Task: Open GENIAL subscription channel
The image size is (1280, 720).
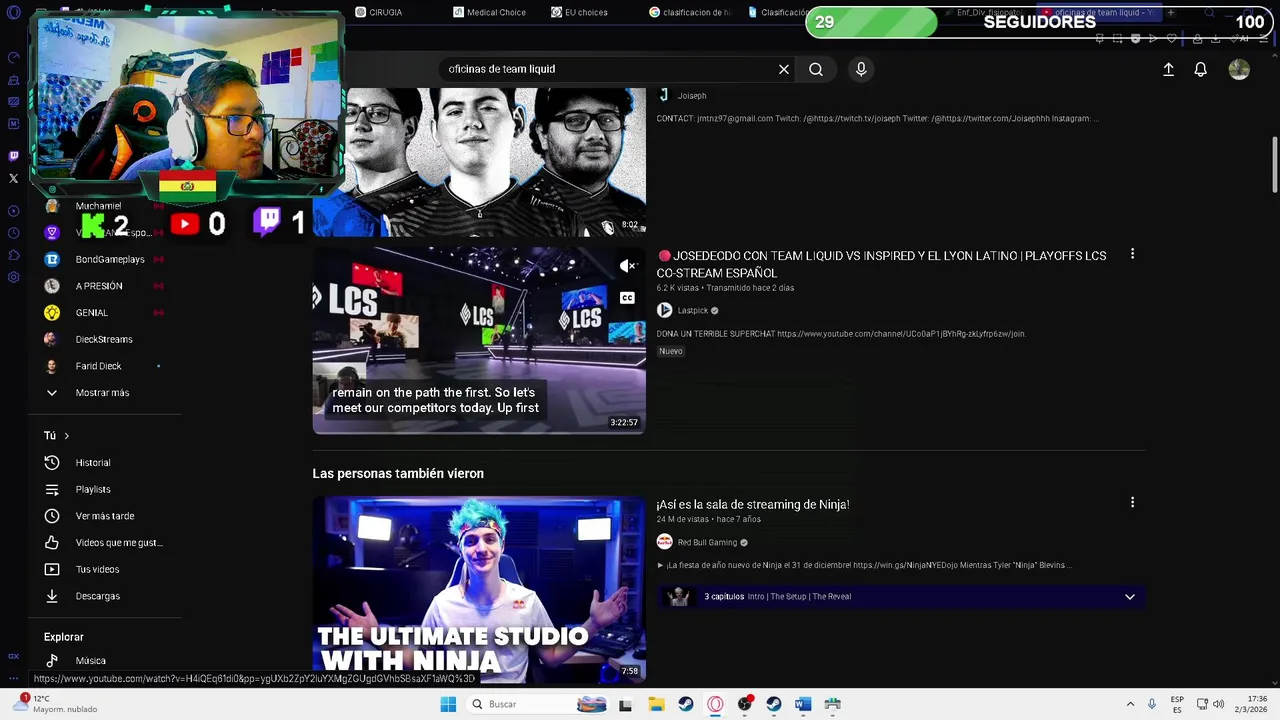Action: tap(91, 313)
